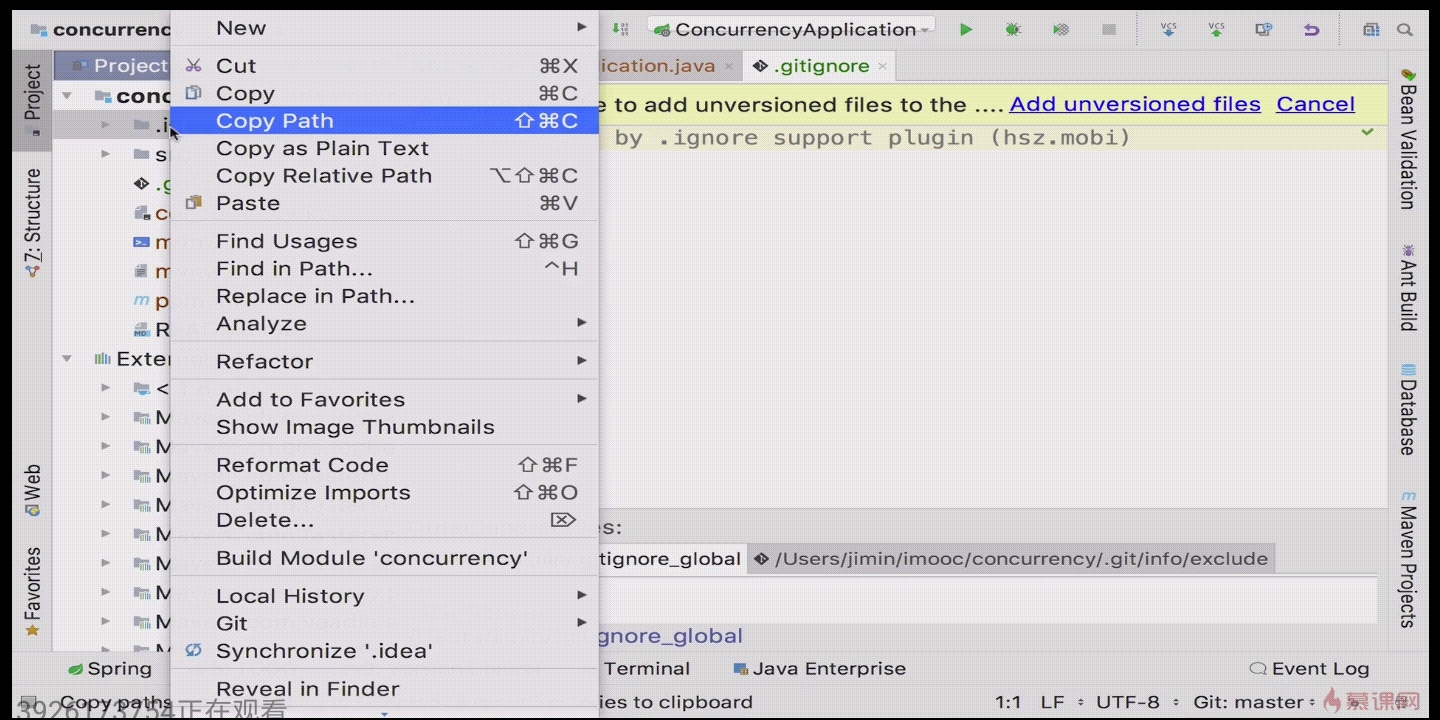Select Show Image Thumbnails
The height and width of the screenshot is (720, 1440).
click(x=385, y=427)
